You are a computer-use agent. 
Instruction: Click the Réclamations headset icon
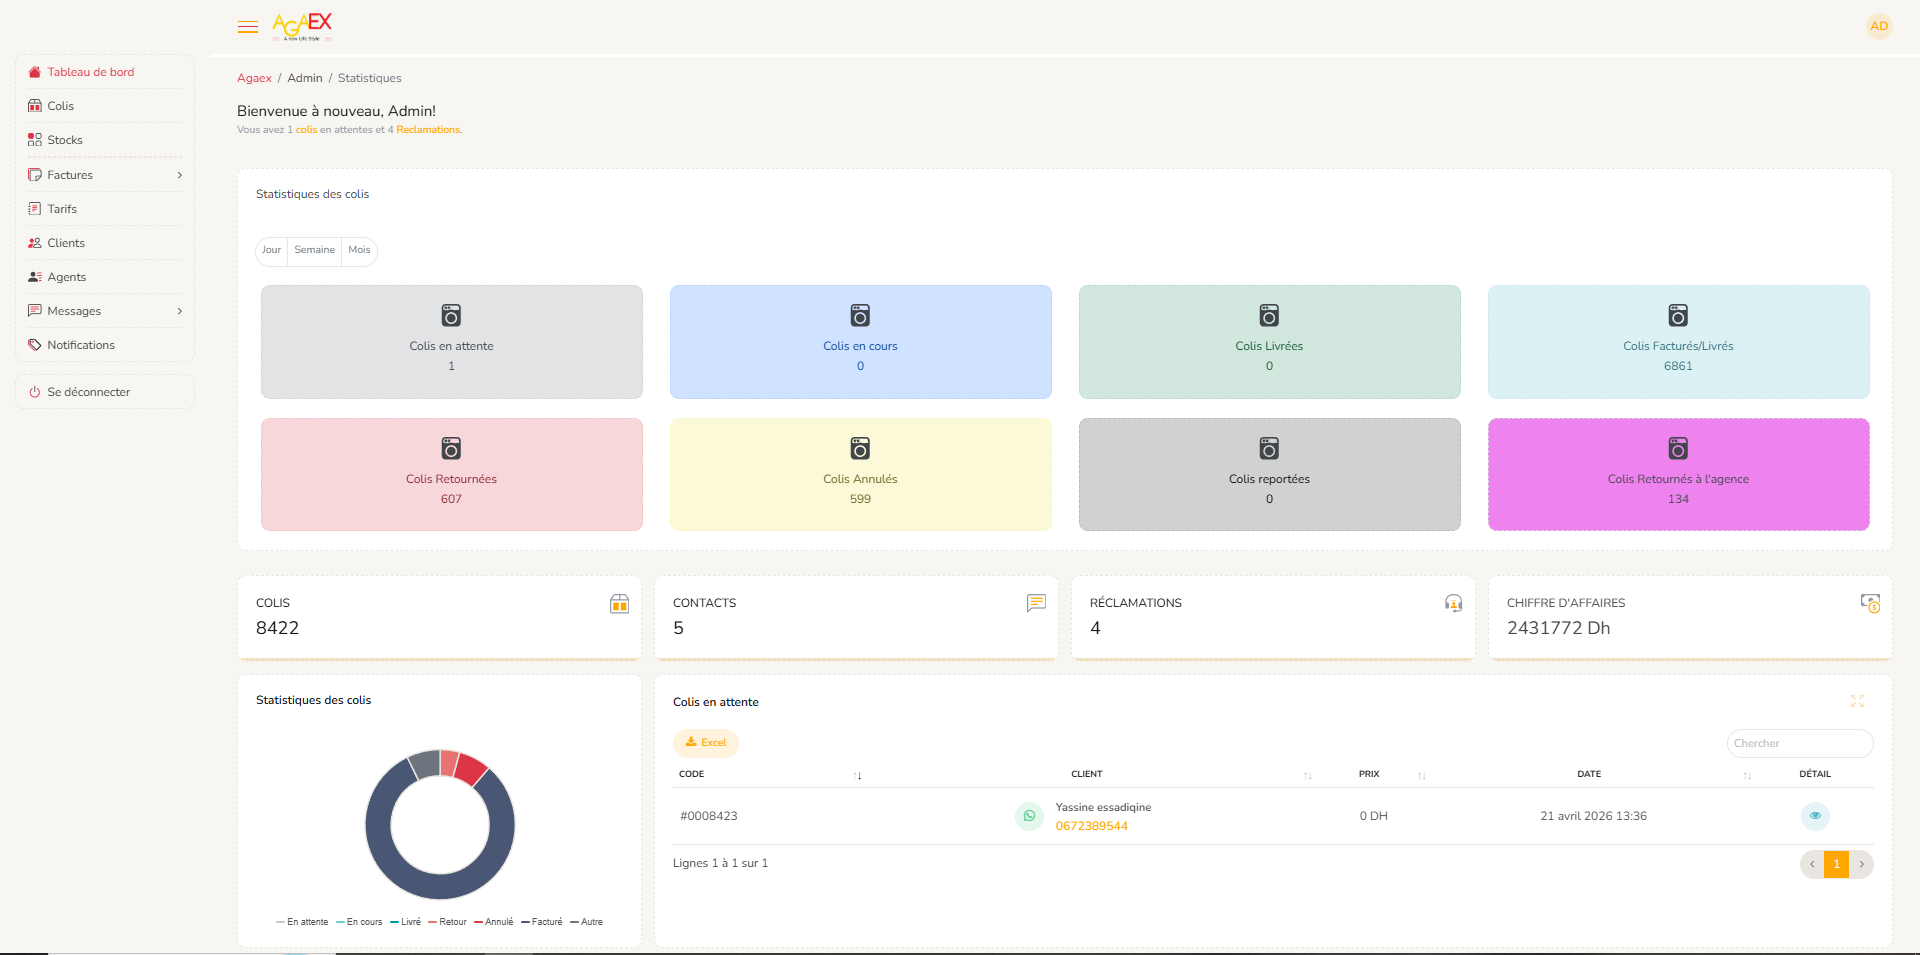pos(1453,603)
